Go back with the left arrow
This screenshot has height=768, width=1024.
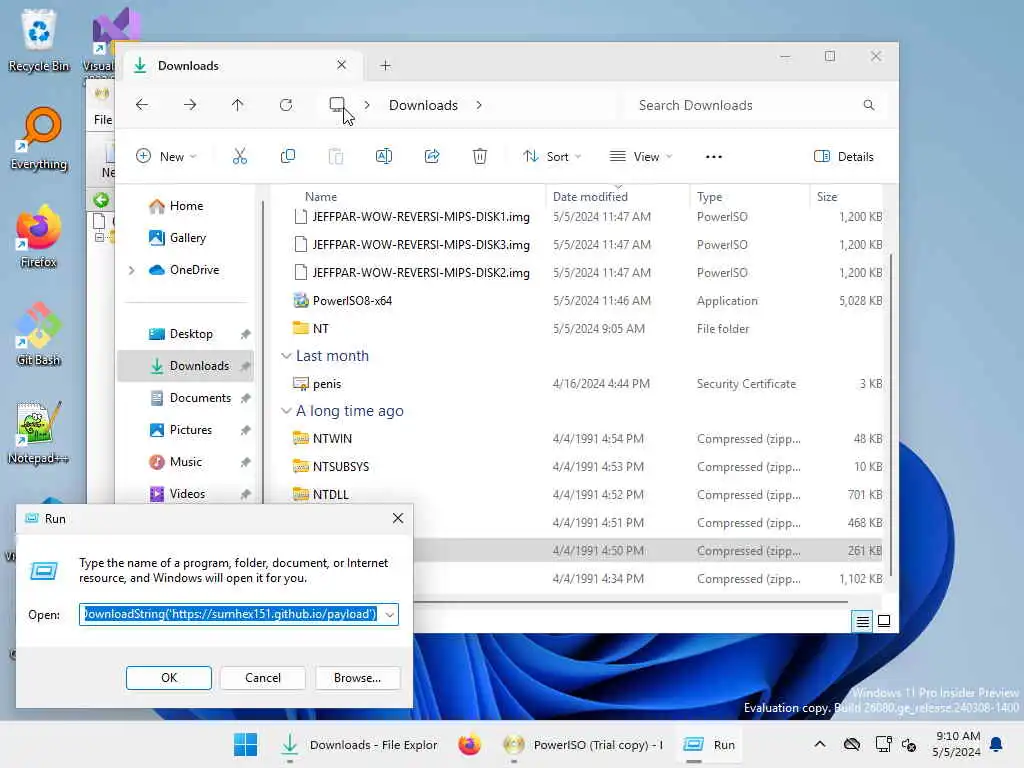tap(142, 104)
